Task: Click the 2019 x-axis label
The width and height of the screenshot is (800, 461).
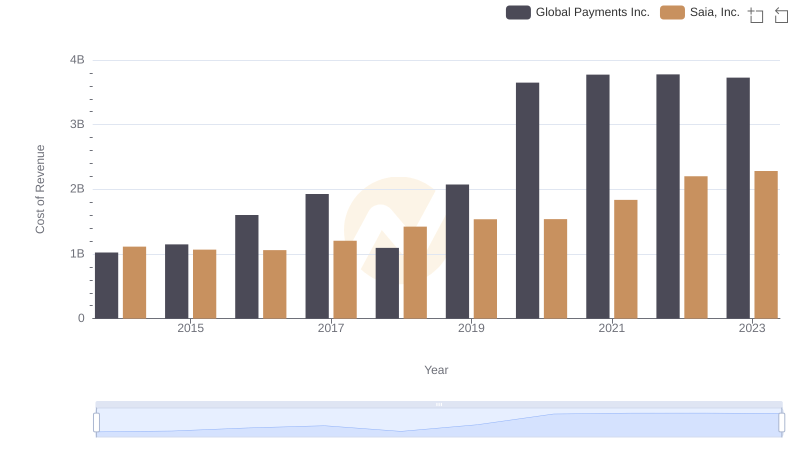Action: pos(471,328)
